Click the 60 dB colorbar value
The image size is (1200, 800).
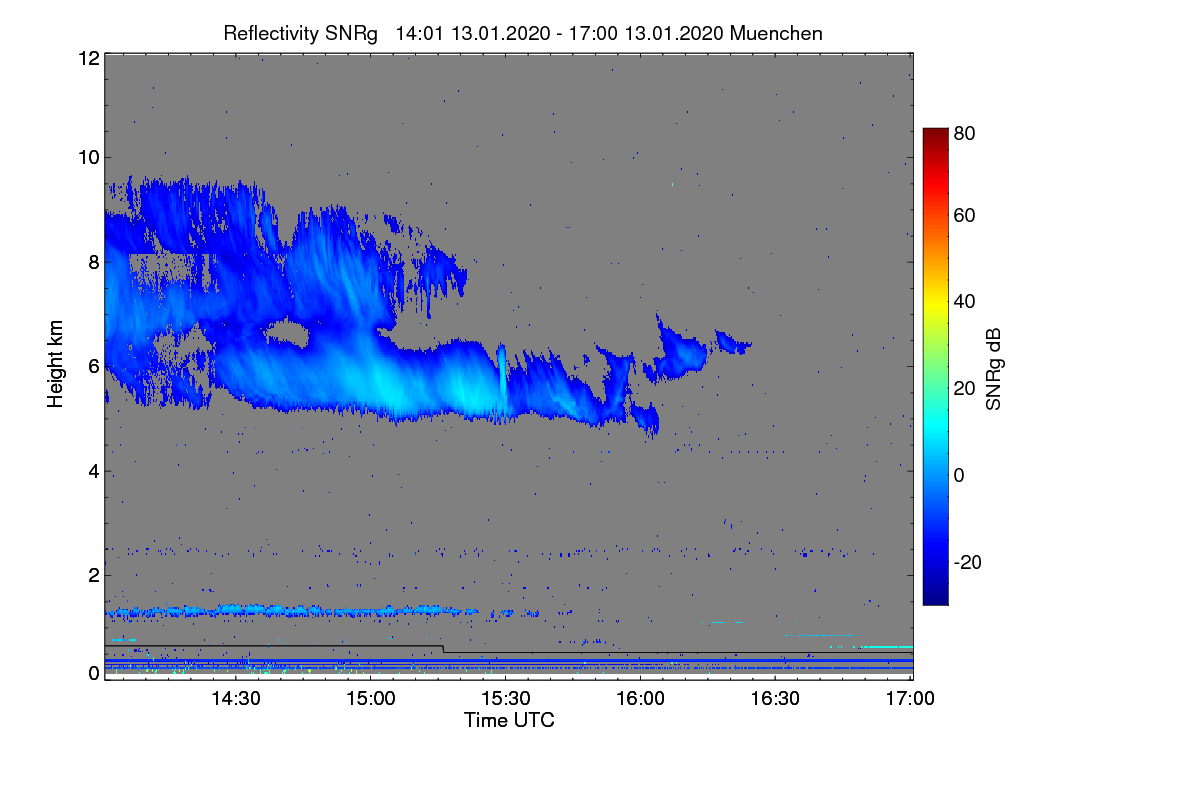click(x=965, y=215)
